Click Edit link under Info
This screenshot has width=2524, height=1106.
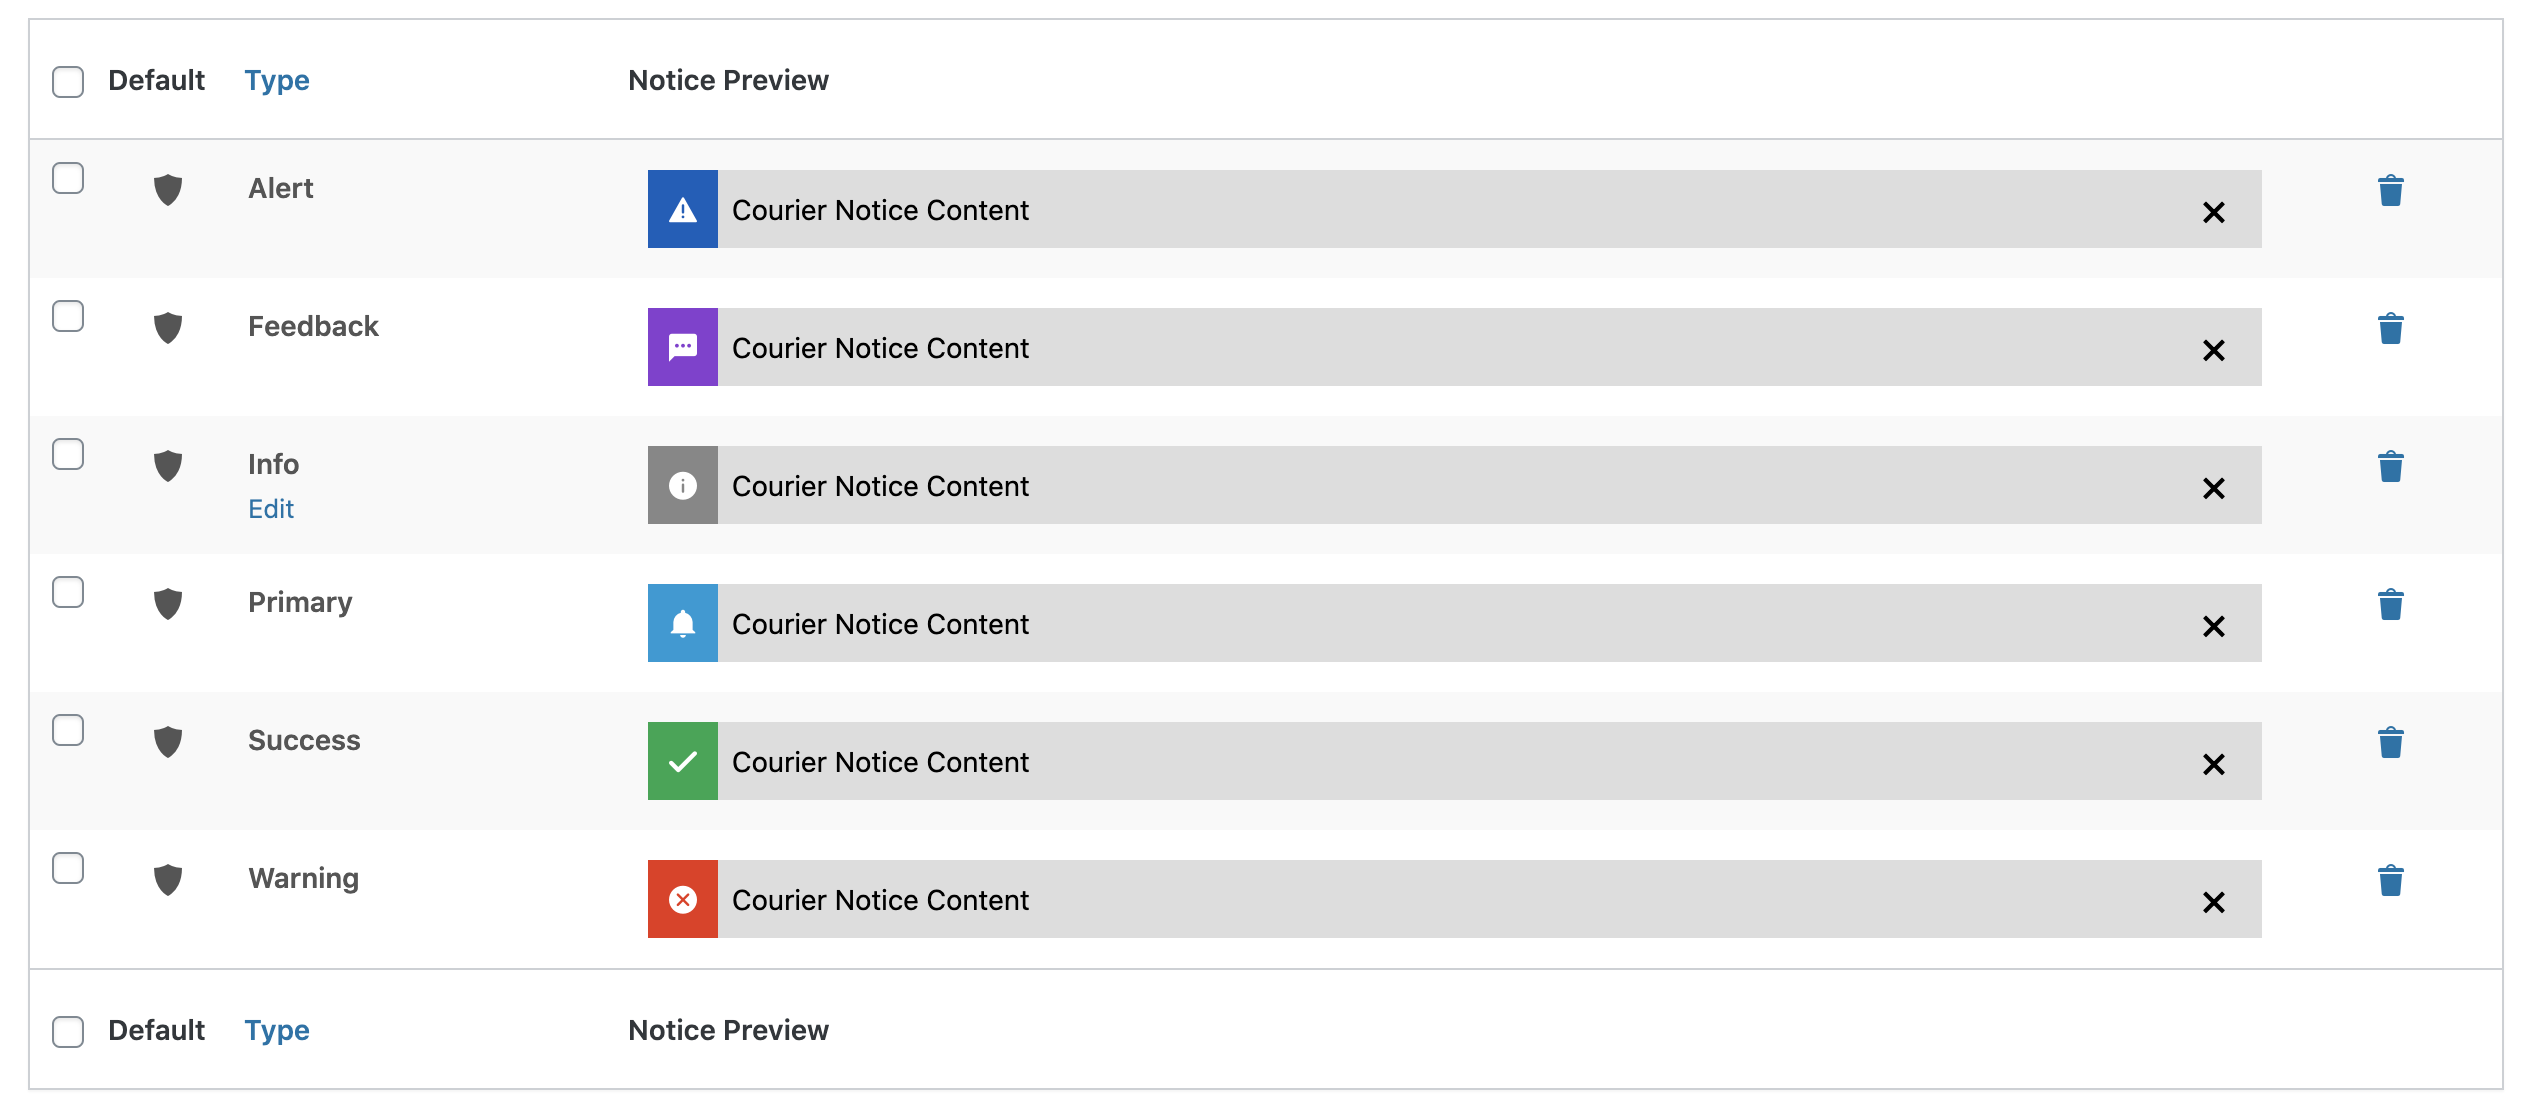(271, 509)
